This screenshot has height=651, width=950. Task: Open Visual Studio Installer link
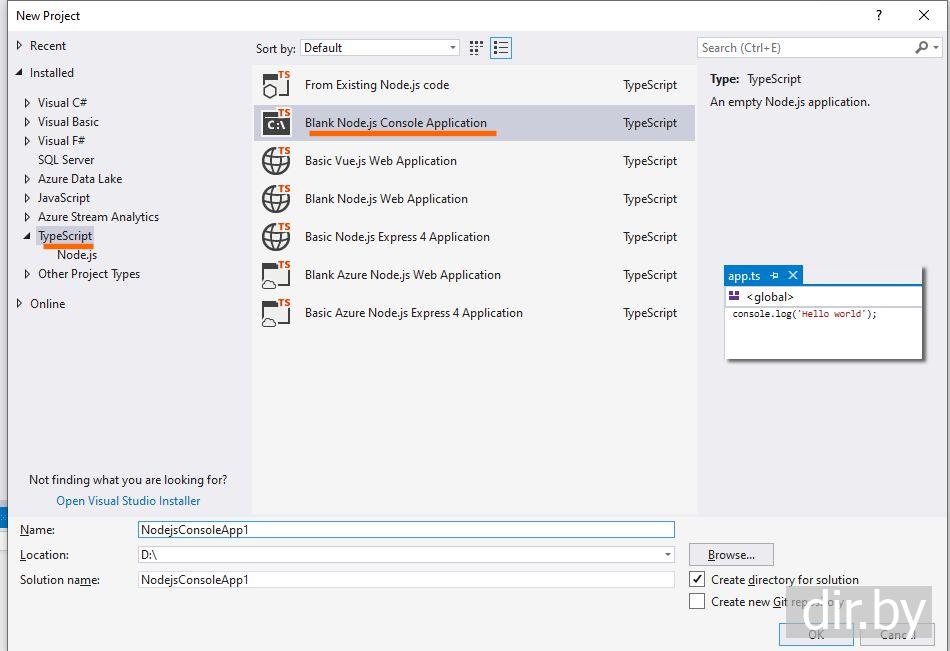point(128,501)
